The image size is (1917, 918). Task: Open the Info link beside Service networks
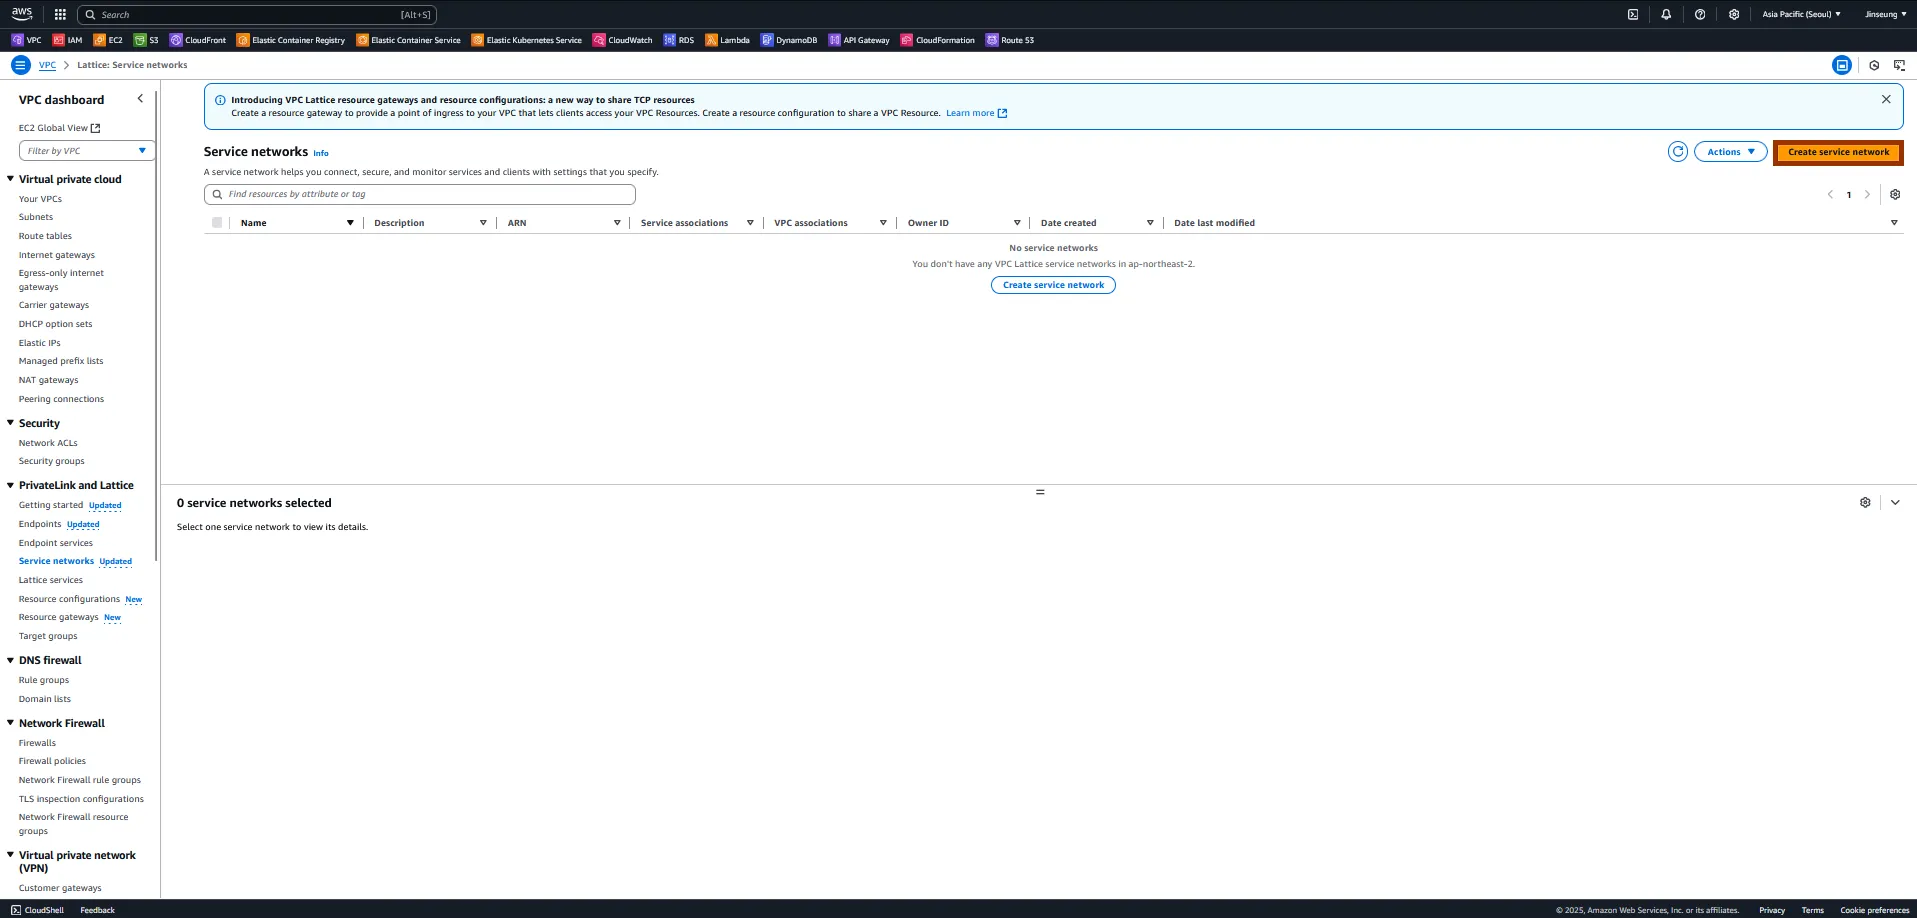tap(321, 153)
